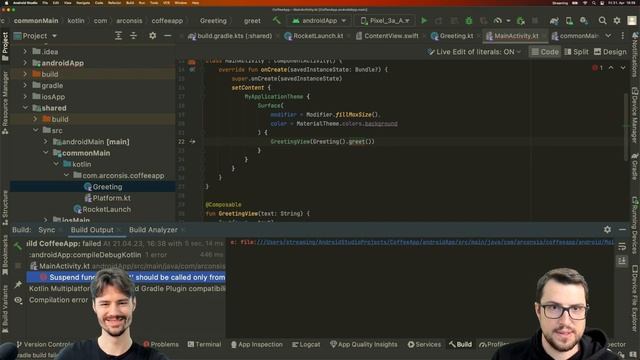Go to previous highlighted error arrow
Viewport: 640px width, 360px height.
click(611, 68)
